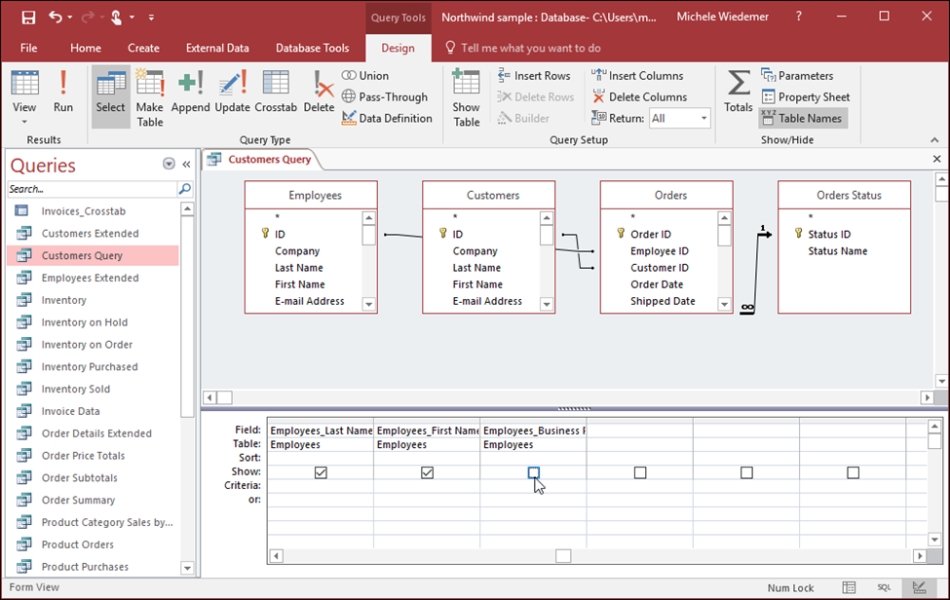Choose Delete query type
Image resolution: width=950 pixels, height=600 pixels.
[319, 92]
